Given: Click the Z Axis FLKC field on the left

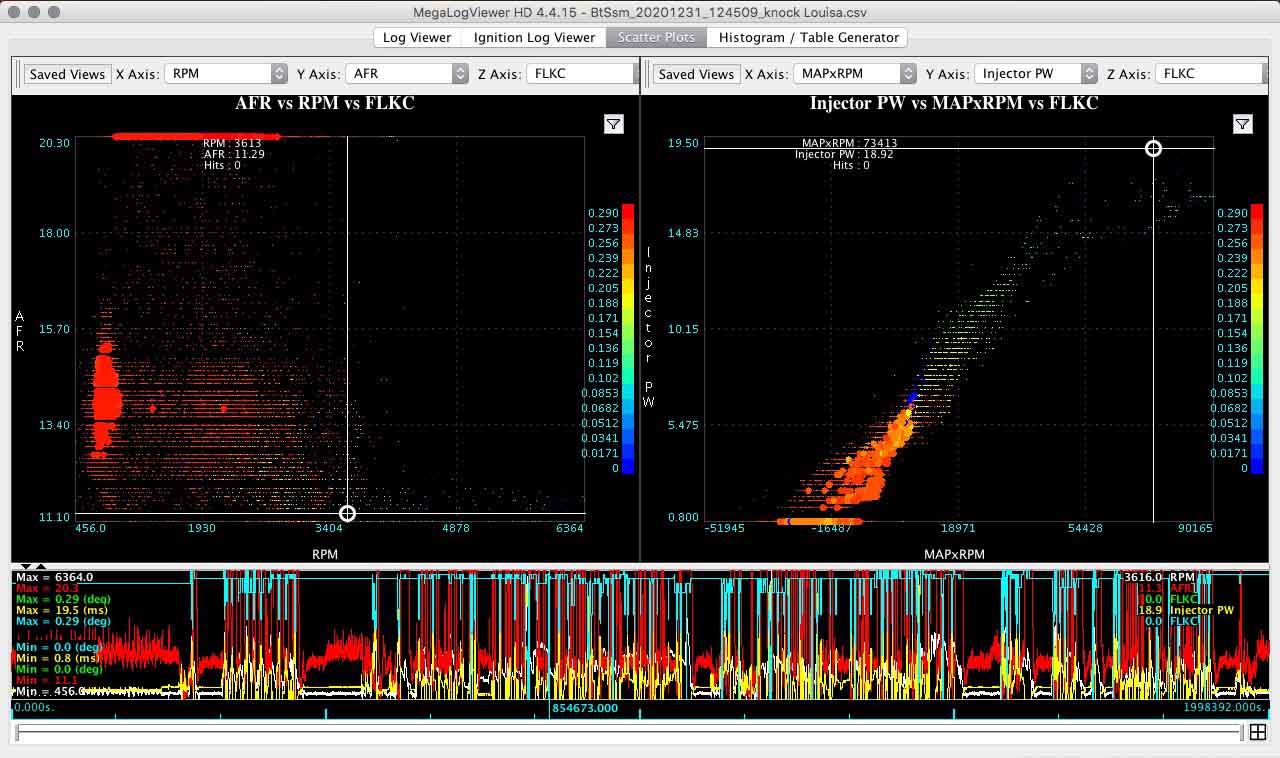Looking at the screenshot, I should tap(582, 72).
